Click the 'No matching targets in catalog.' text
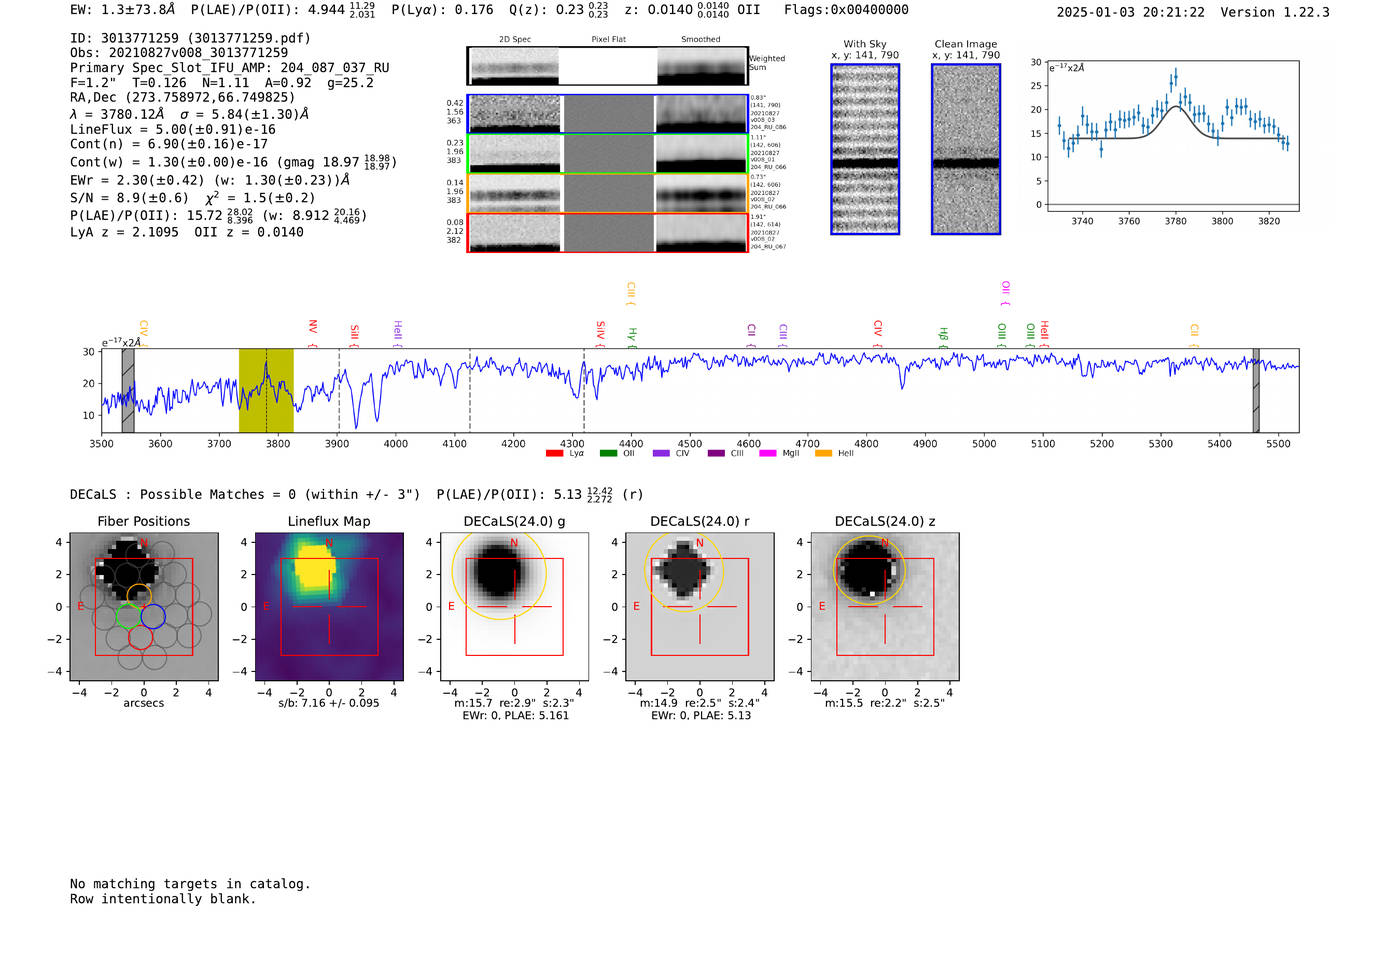The image size is (1400, 953). tap(190, 884)
